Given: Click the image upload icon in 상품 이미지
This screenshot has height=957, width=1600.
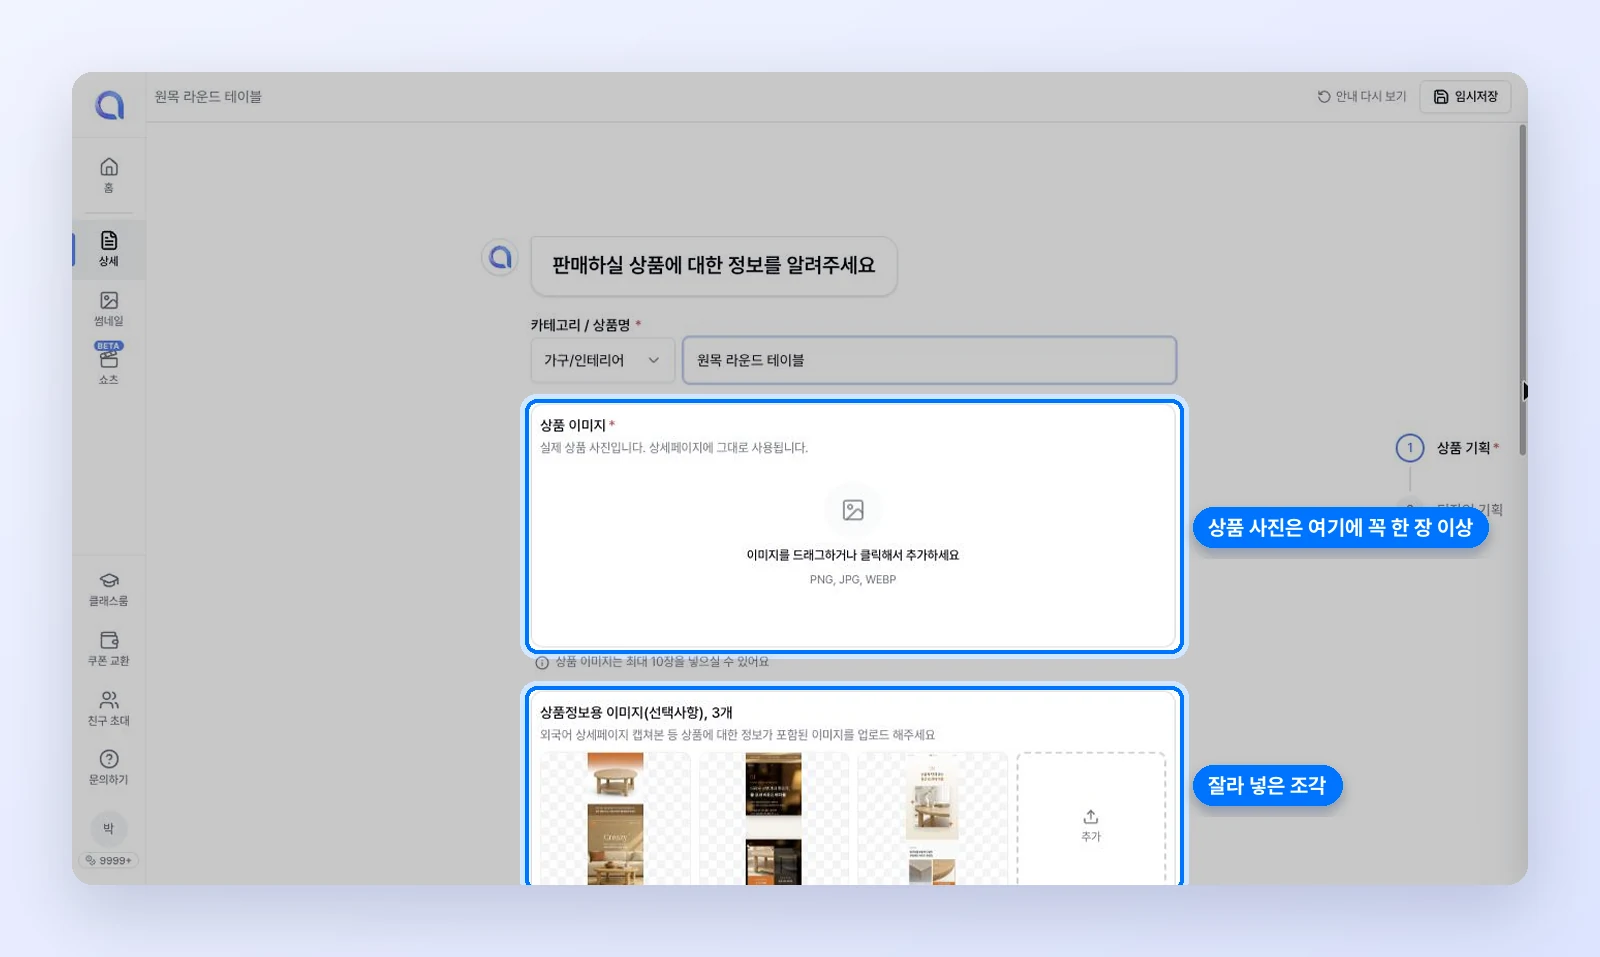Looking at the screenshot, I should tap(853, 510).
